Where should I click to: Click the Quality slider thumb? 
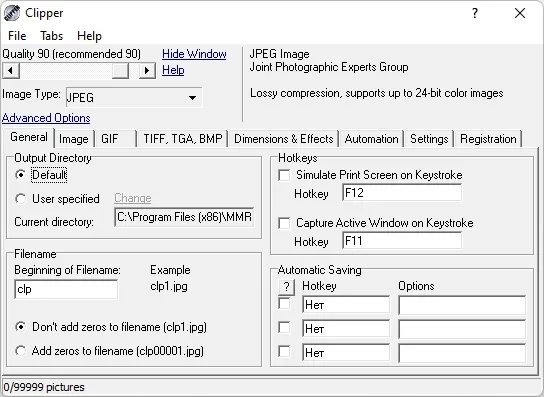[x=120, y=71]
